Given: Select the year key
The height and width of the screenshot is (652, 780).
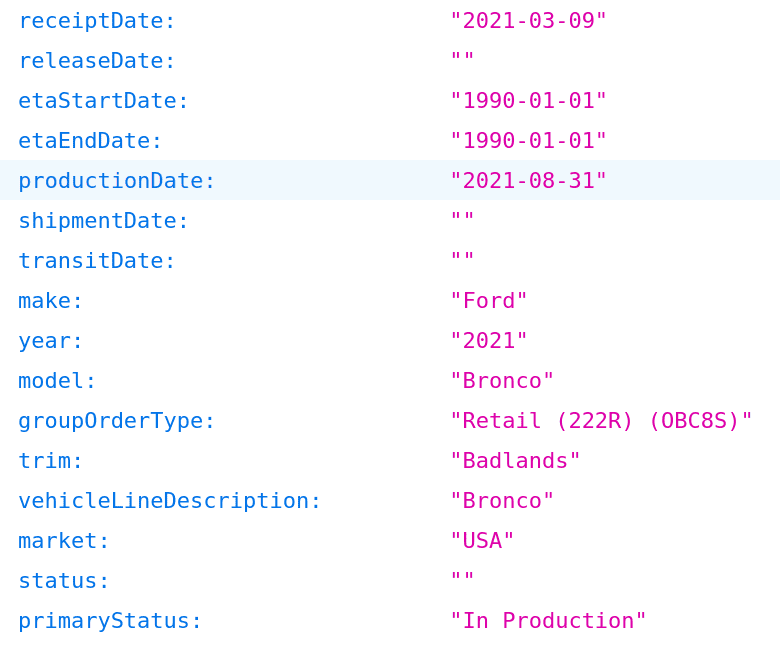Looking at the screenshot, I should coord(50,341).
